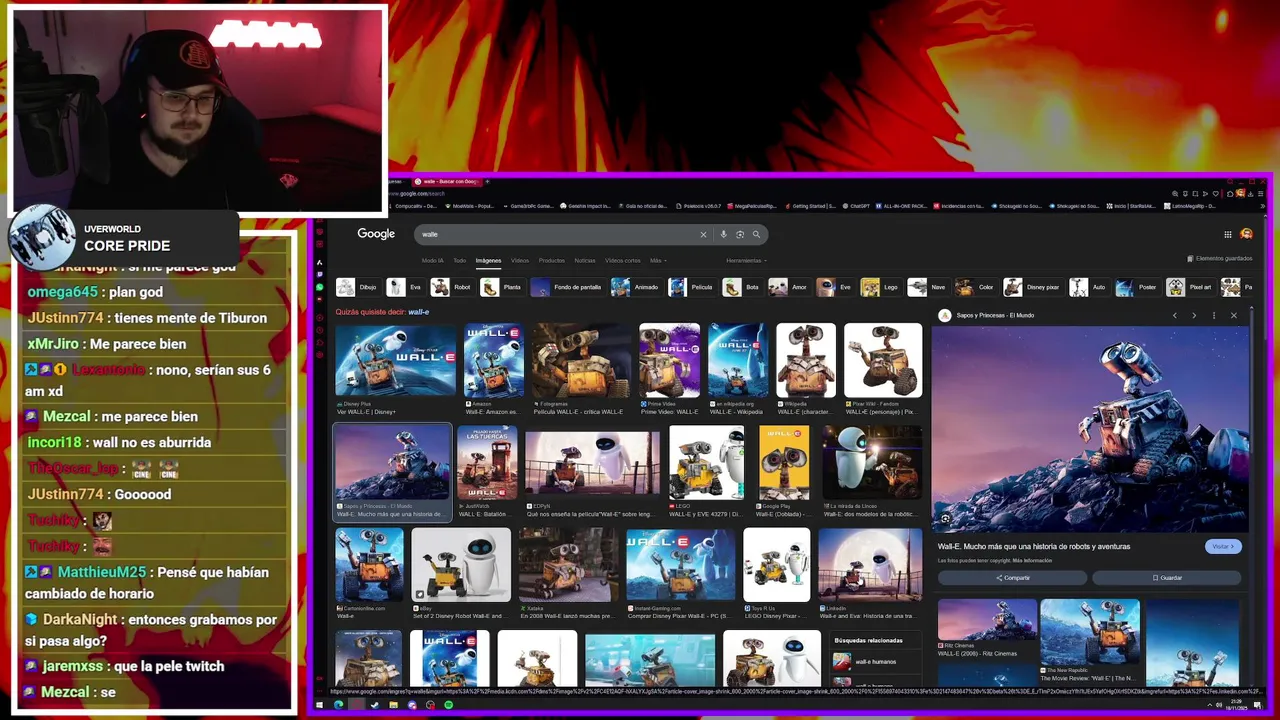Filter images by Lego chip

[880, 287]
